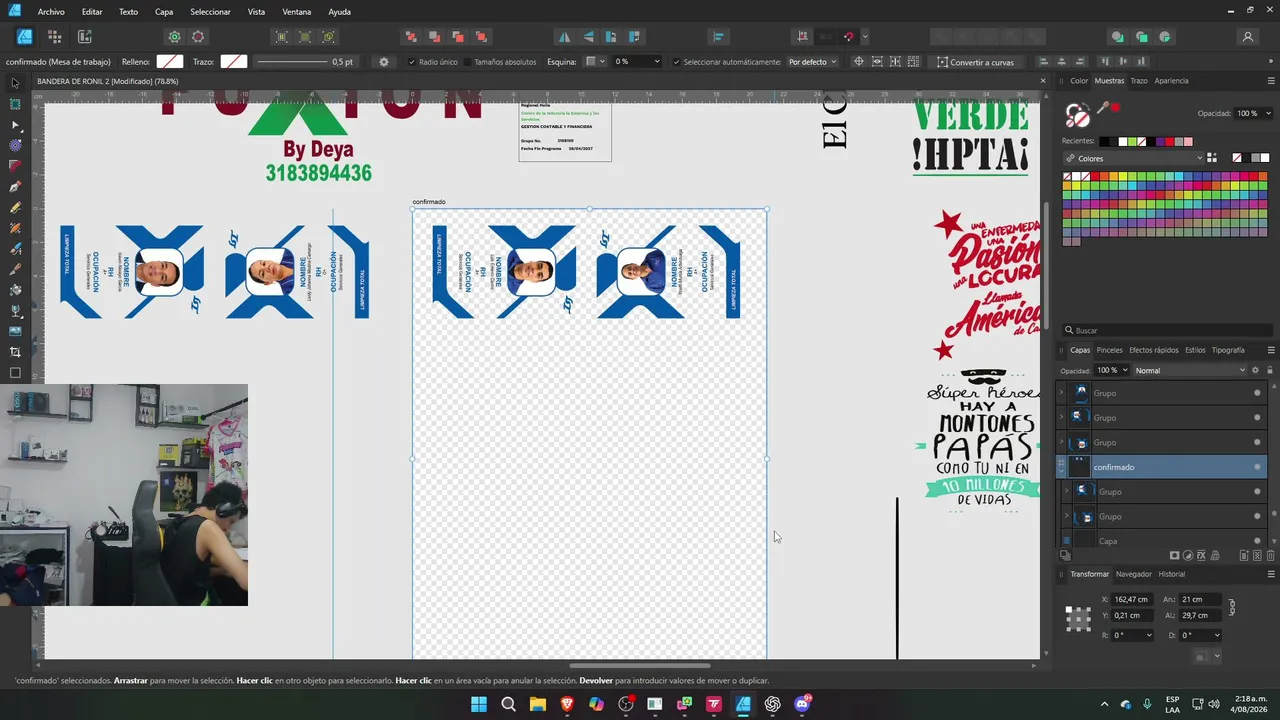Viewport: 1280px width, 720px height.
Task: Click the Trazo stroke swatch
Action: click(233, 62)
